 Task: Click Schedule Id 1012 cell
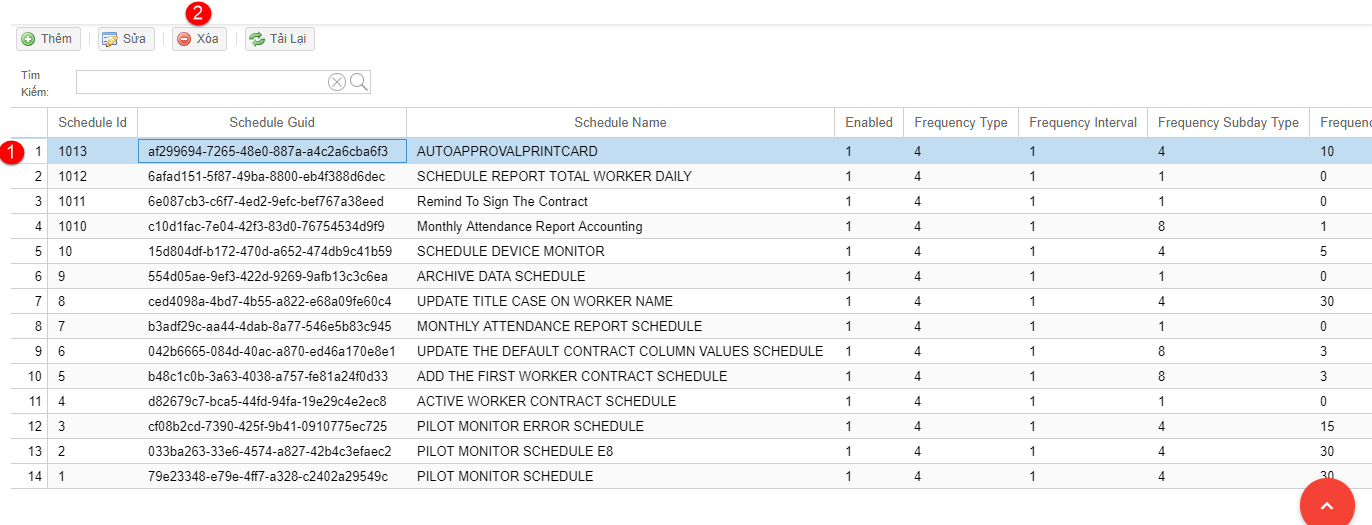click(x=73, y=177)
